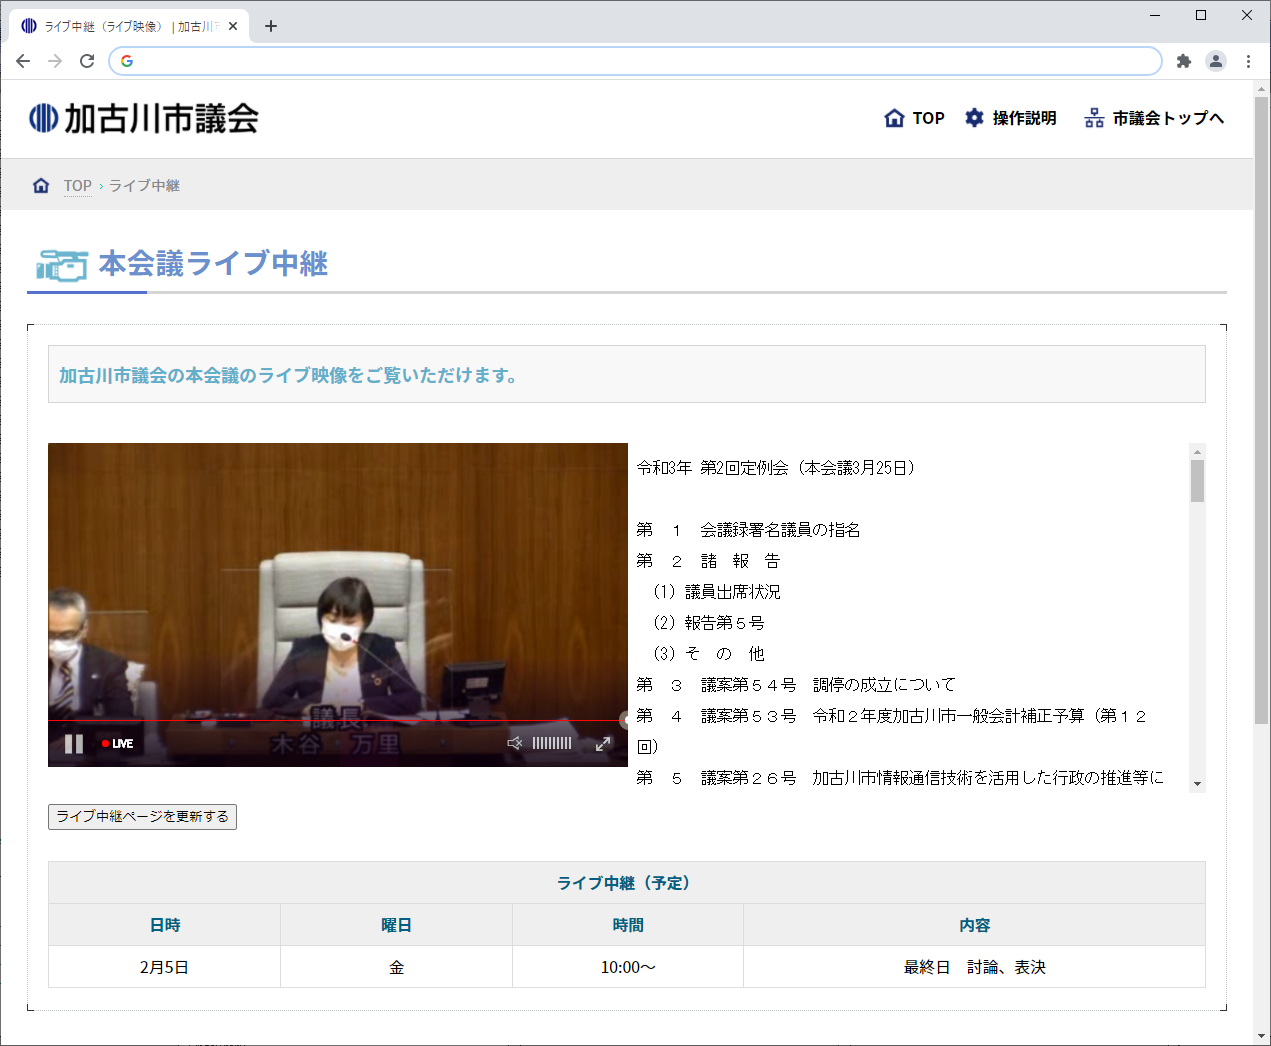Click the TOP breadcrumb link

coord(78,186)
